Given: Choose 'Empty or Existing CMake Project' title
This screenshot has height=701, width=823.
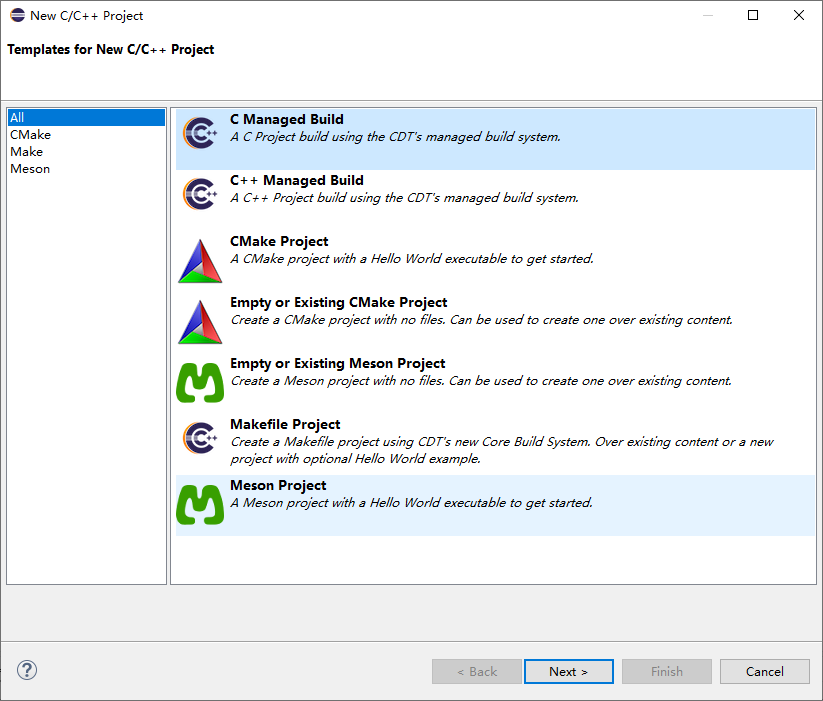Looking at the screenshot, I should [339, 302].
